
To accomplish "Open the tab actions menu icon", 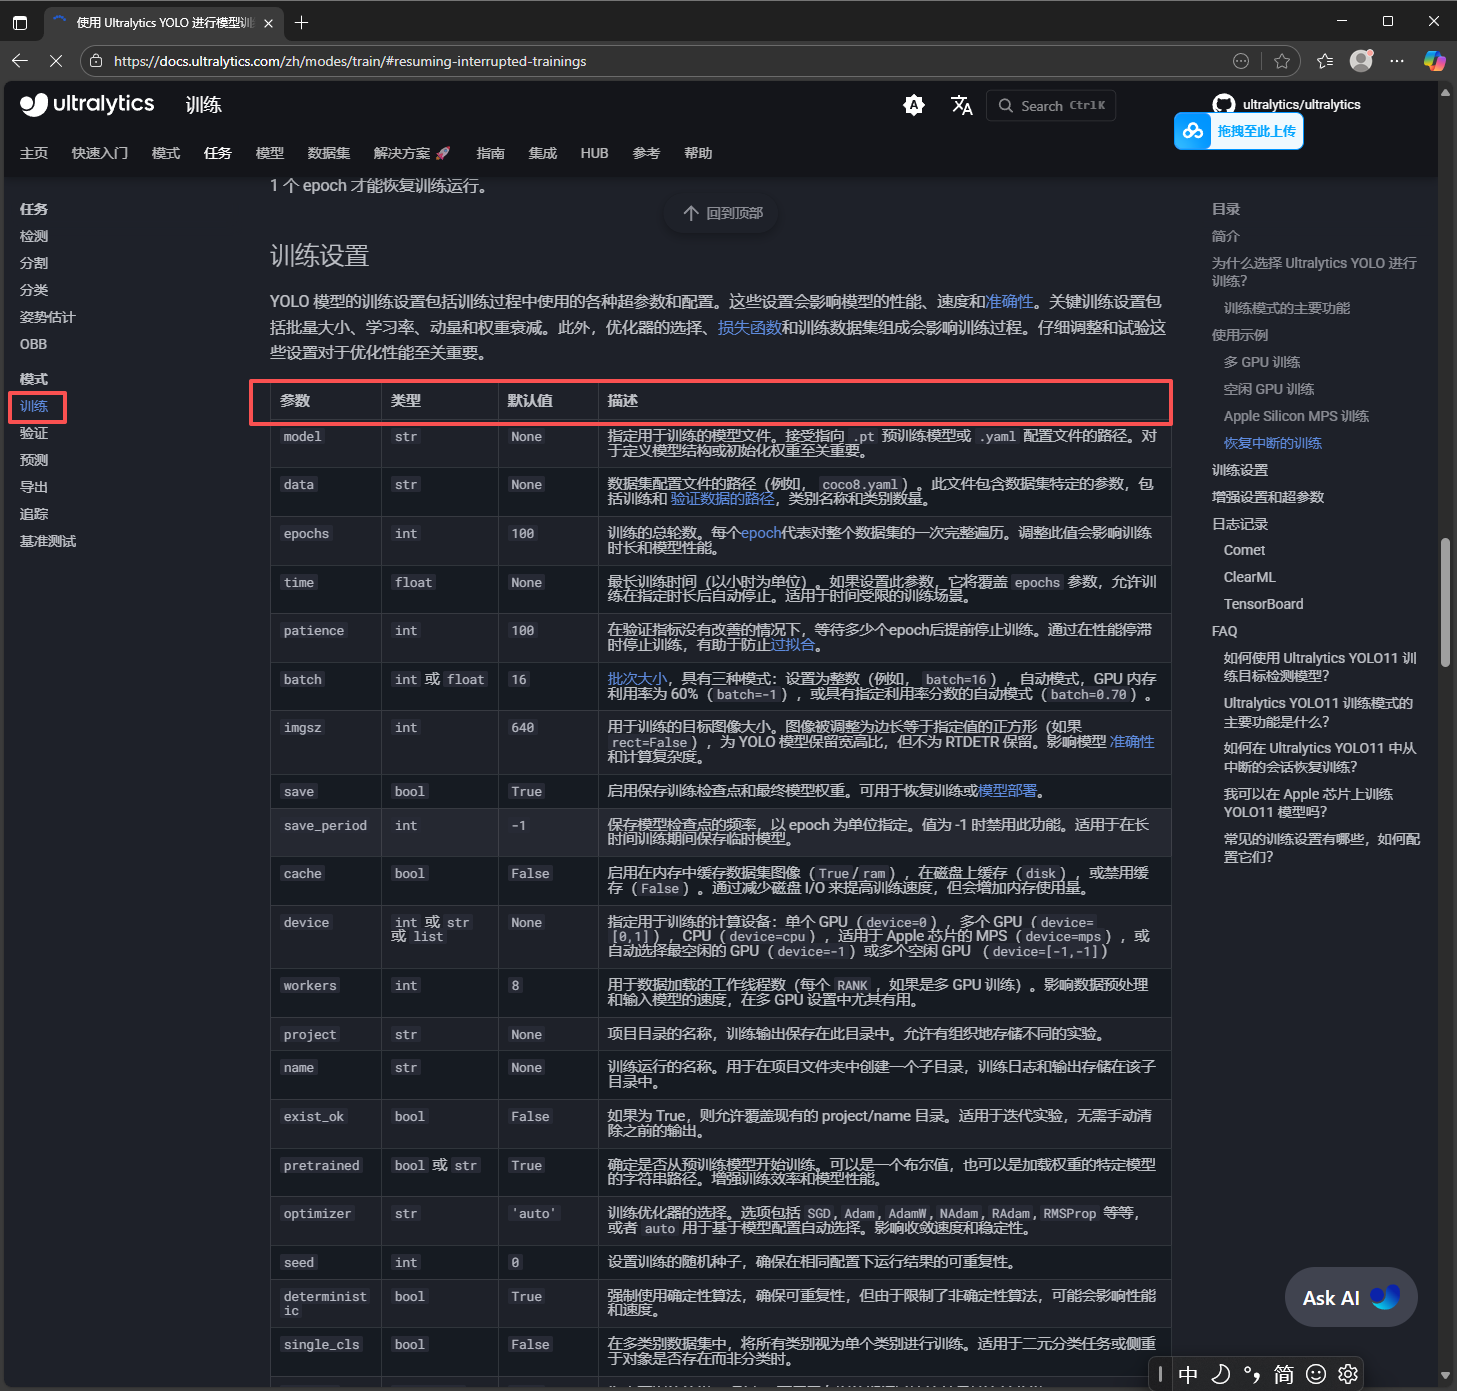I will (20, 22).
